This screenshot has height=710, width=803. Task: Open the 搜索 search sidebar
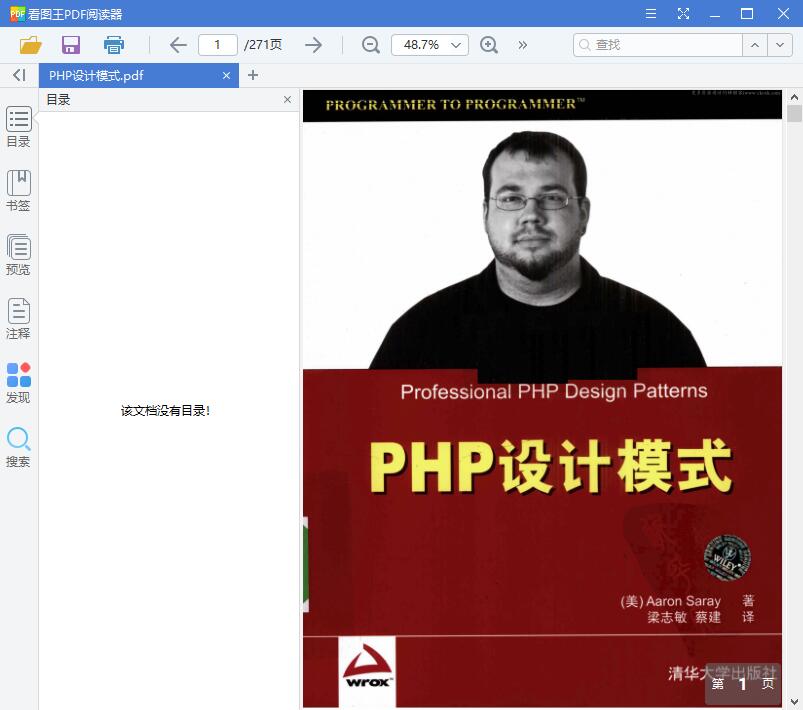click(x=18, y=447)
